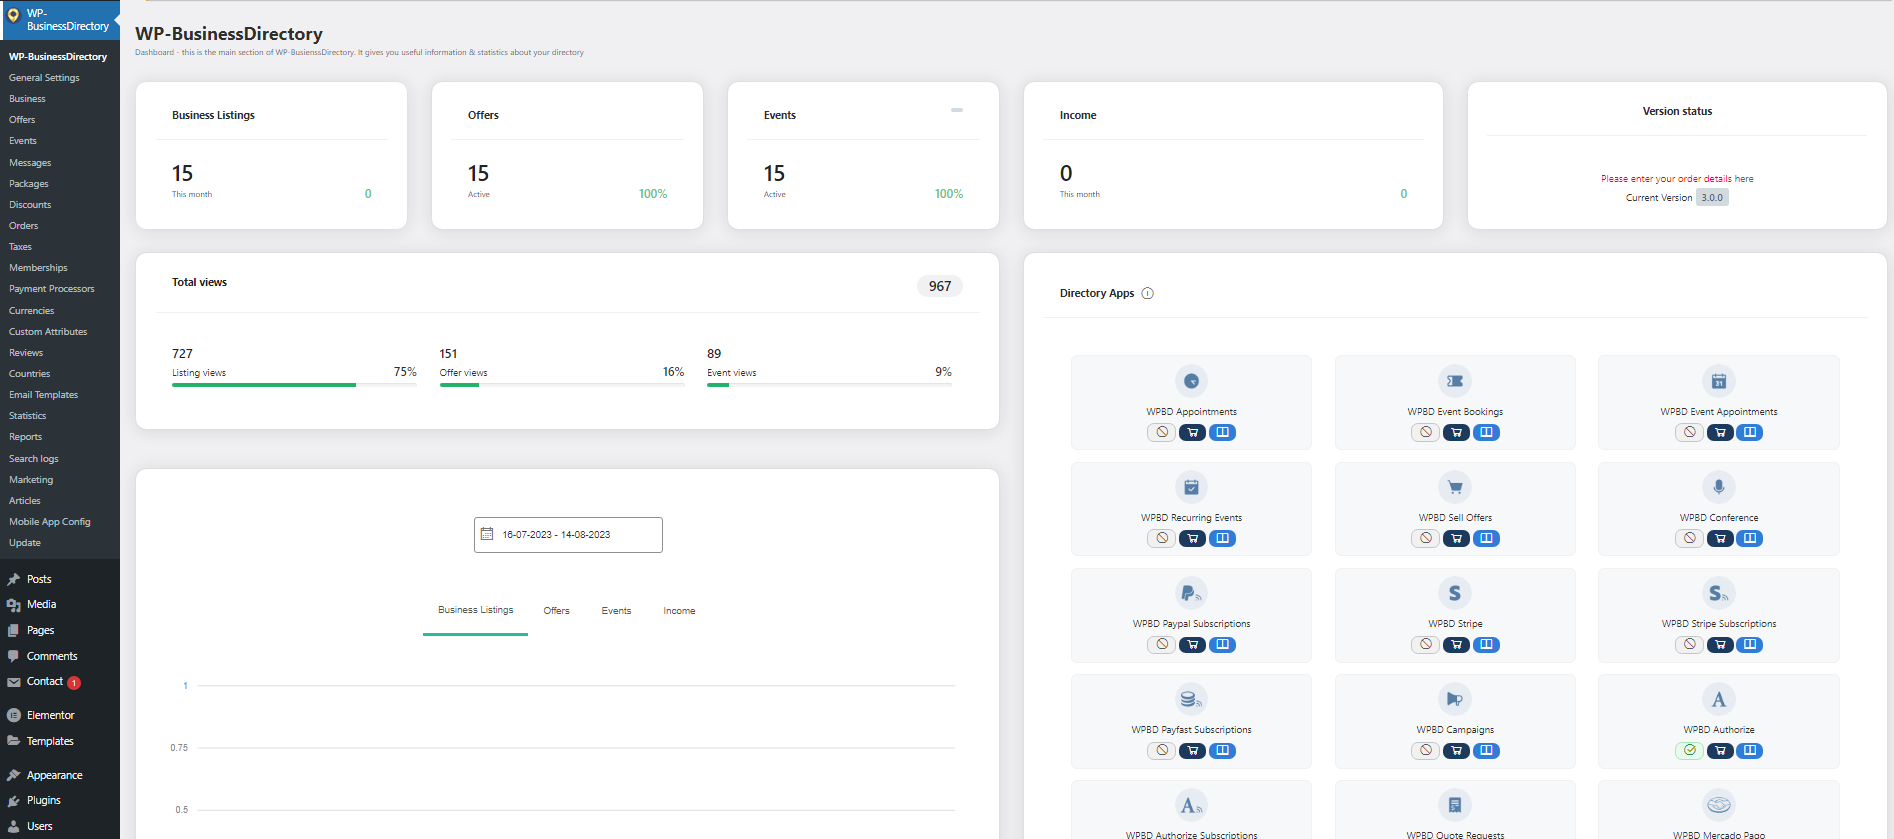Open docs icon for WPBD Campaigns
Viewport: 1894px width, 839px height.
(1486, 751)
